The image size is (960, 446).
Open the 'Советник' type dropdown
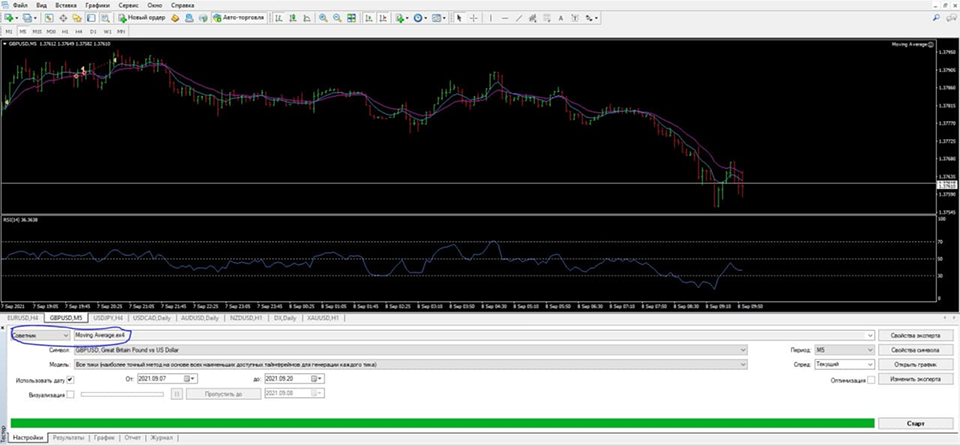point(40,336)
